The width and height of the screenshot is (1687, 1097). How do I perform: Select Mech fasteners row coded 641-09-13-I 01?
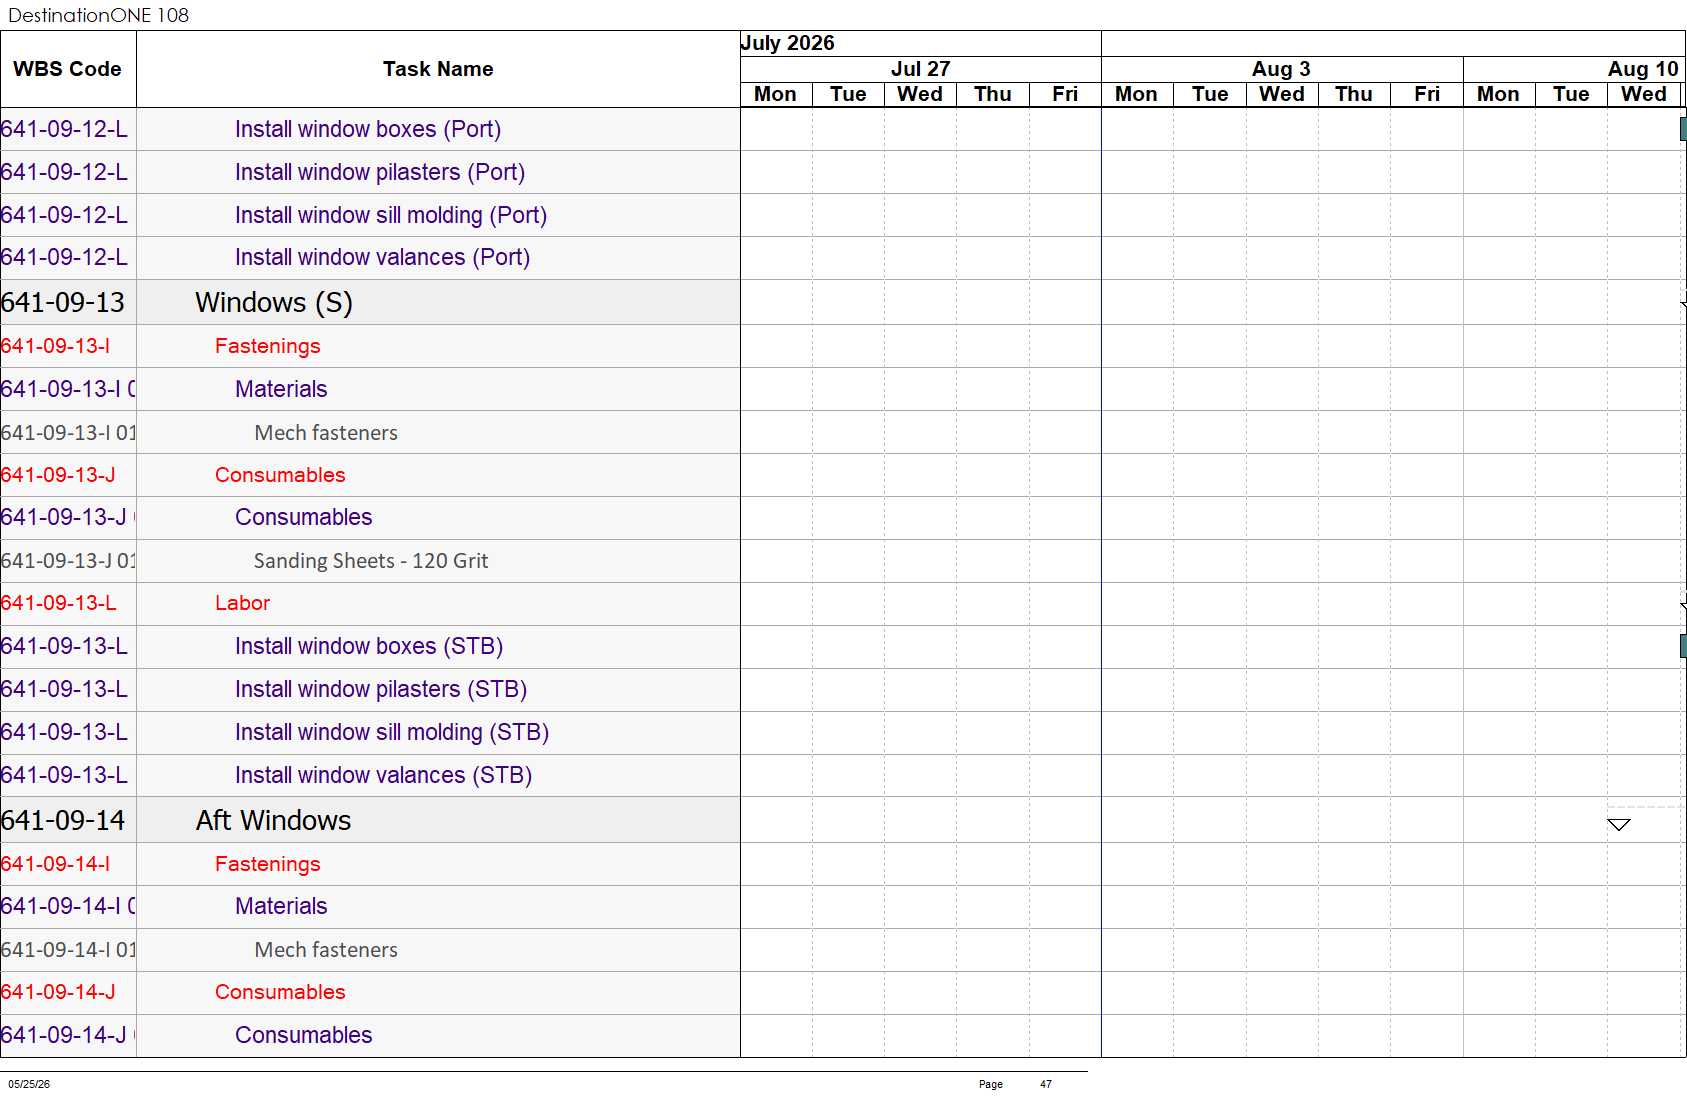tap(326, 433)
